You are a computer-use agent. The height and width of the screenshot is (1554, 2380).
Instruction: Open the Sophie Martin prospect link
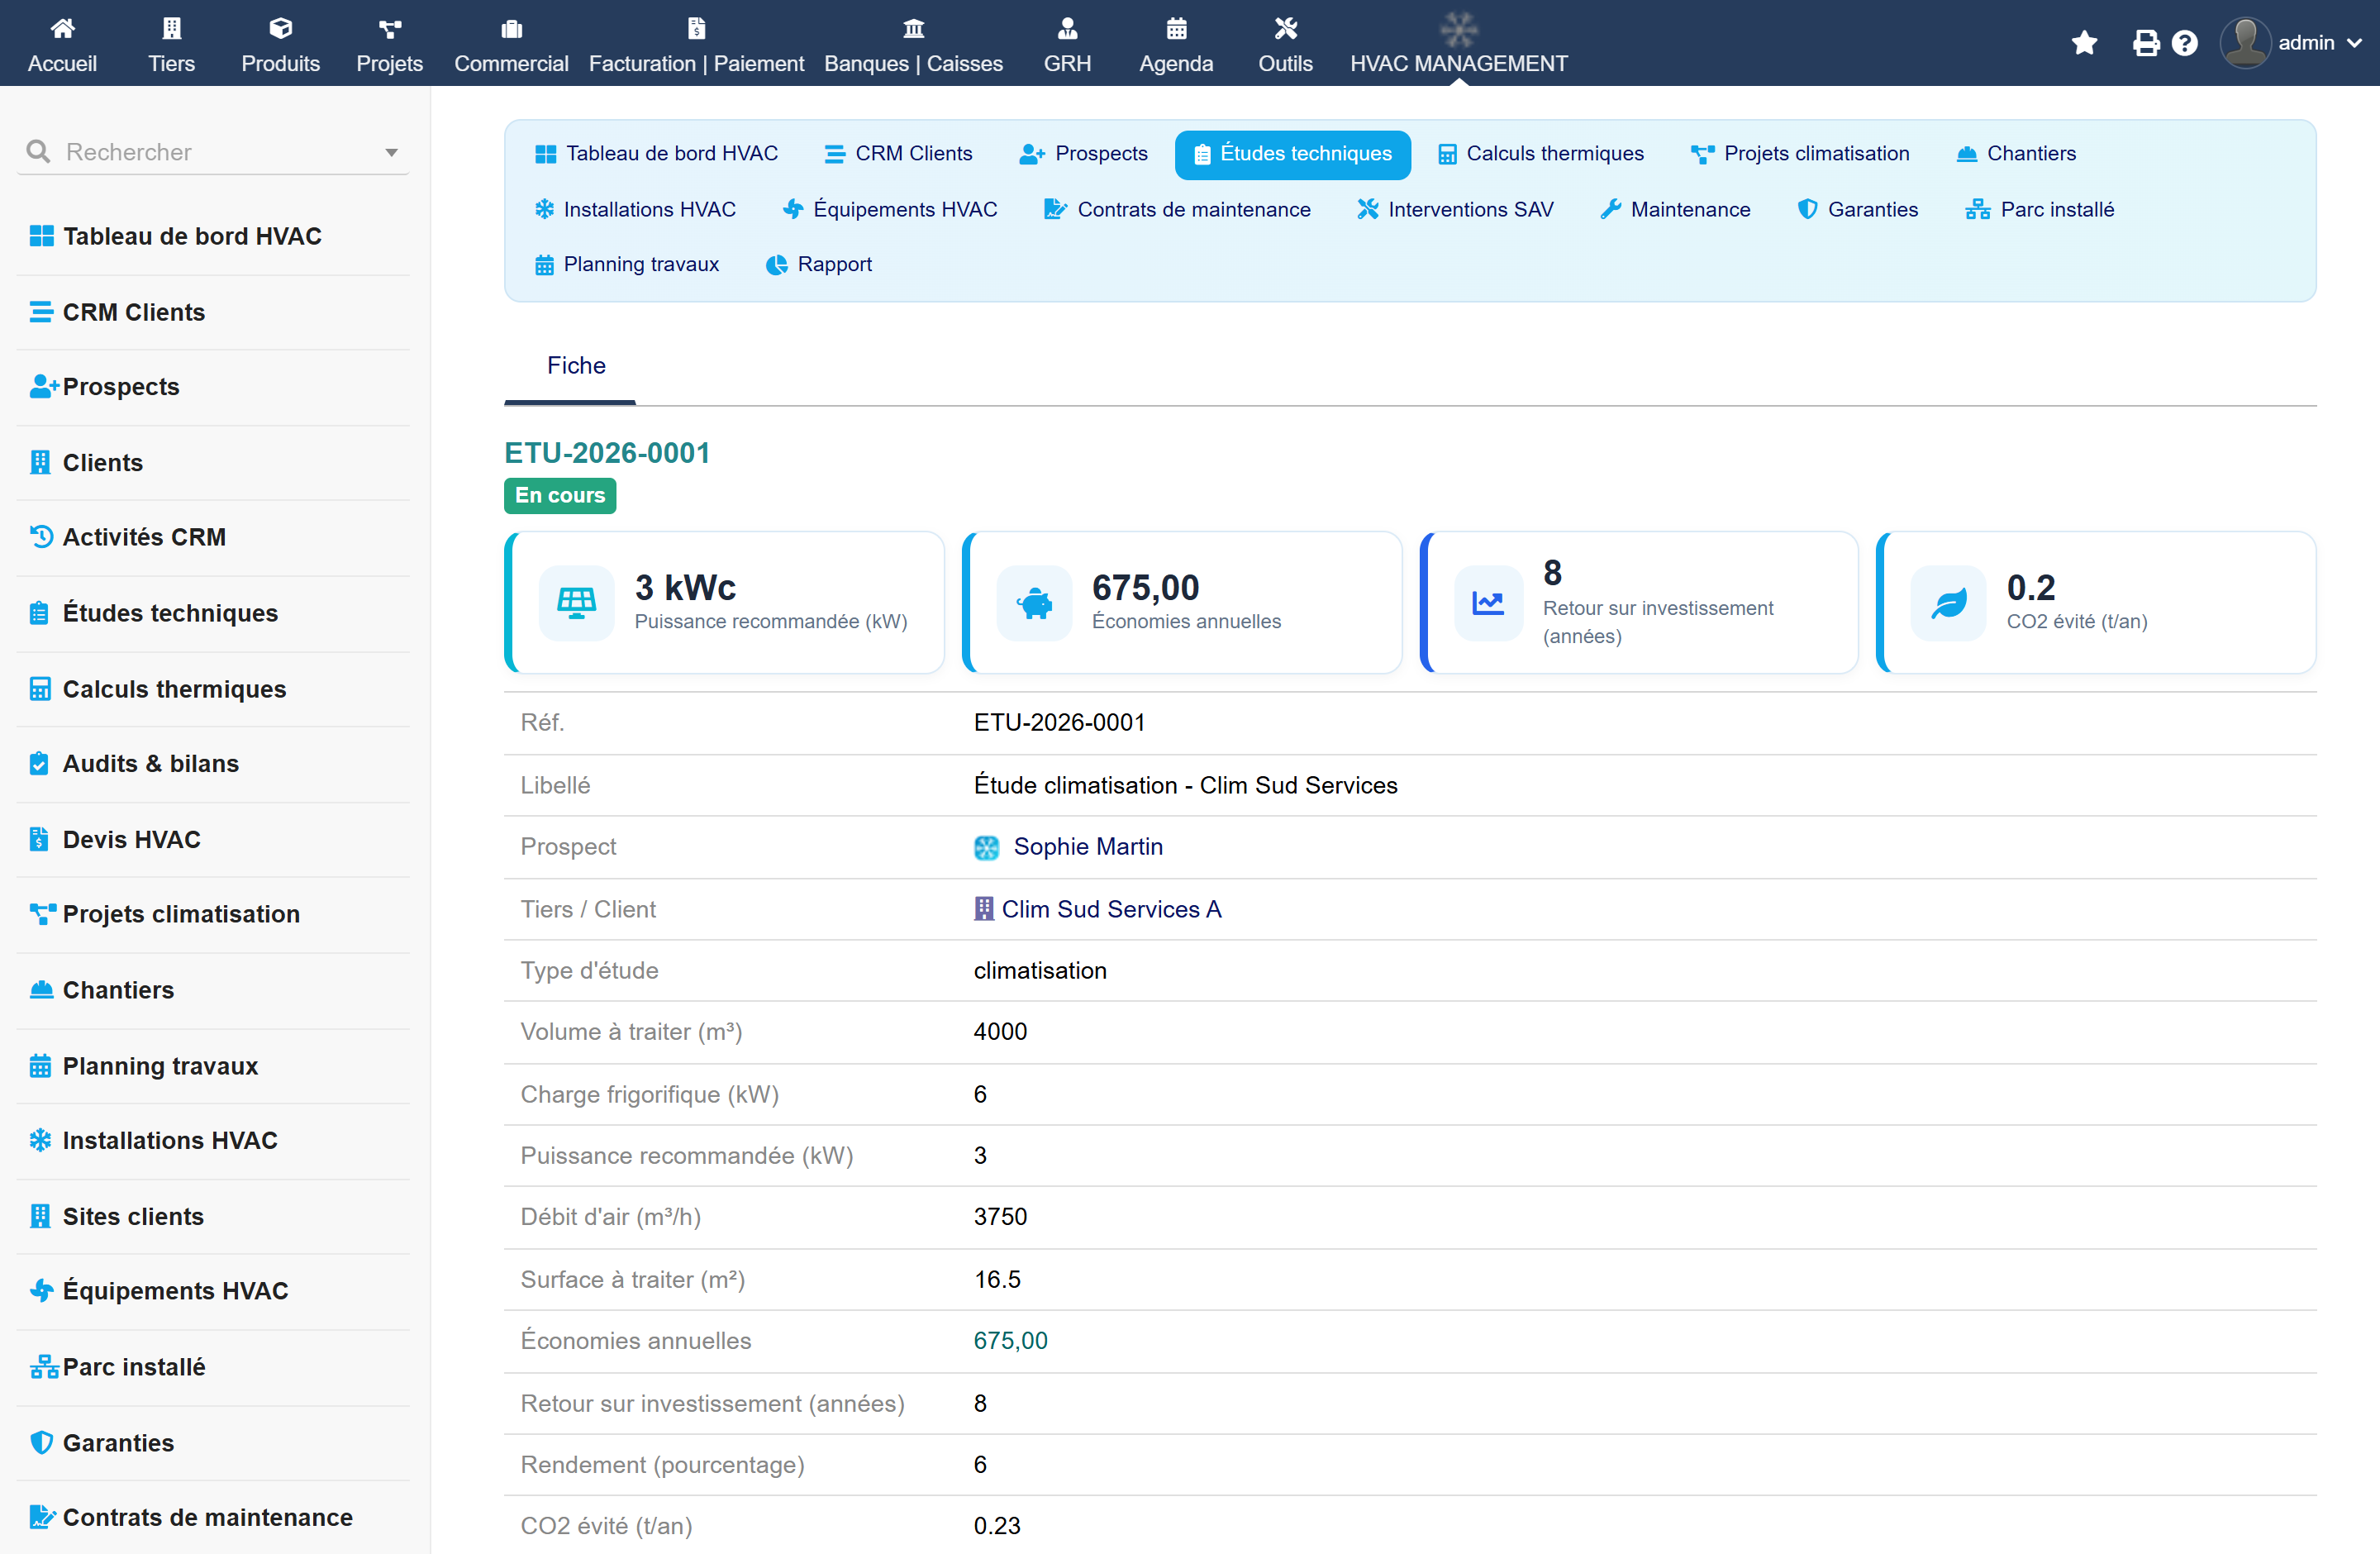click(x=1088, y=848)
